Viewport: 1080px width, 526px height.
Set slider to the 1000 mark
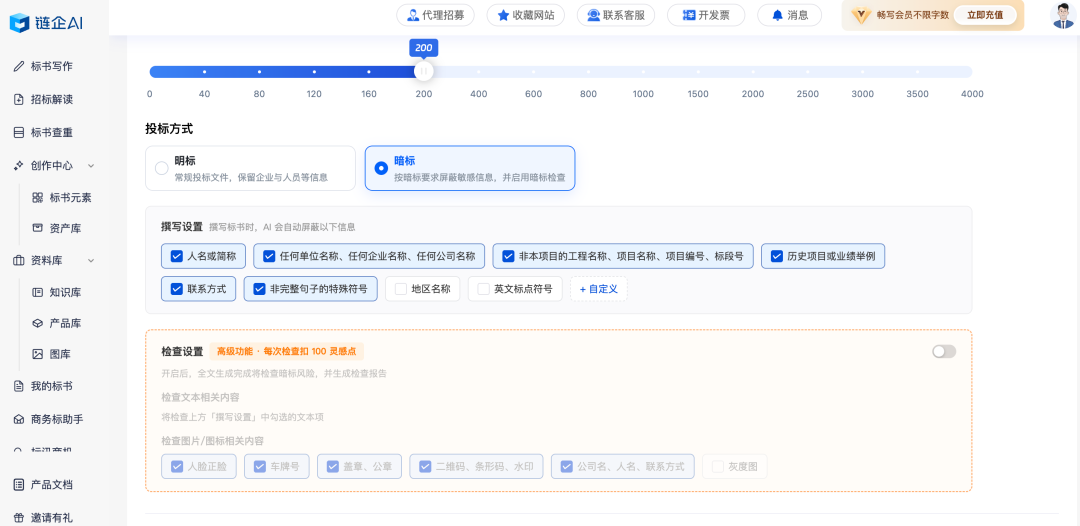point(643,72)
